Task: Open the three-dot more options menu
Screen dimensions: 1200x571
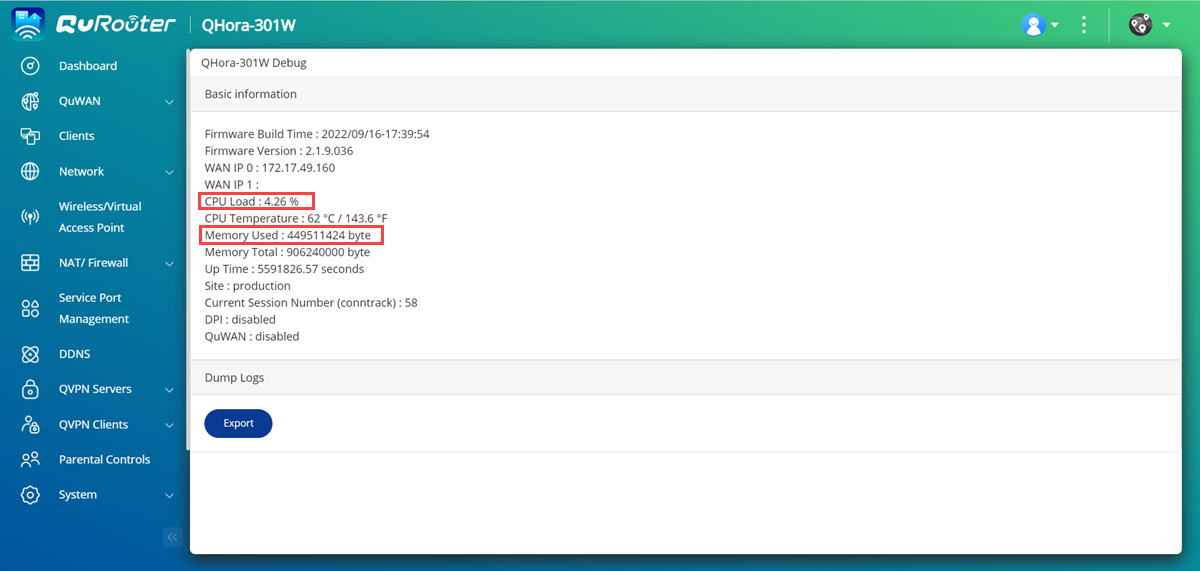Action: click(x=1084, y=25)
